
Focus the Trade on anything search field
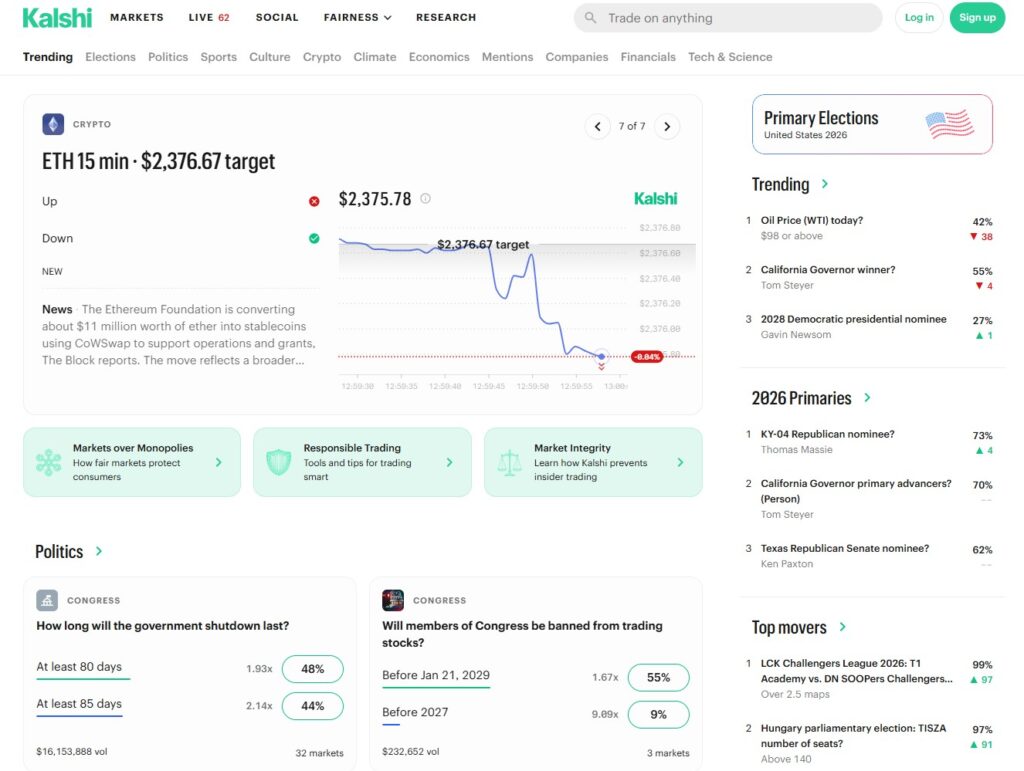coord(728,18)
